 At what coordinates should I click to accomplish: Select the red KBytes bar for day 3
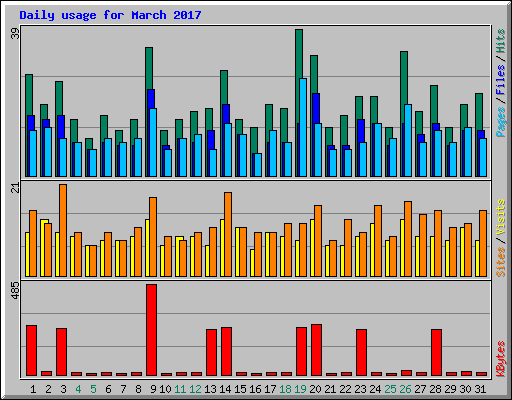pyautogui.click(x=62, y=352)
